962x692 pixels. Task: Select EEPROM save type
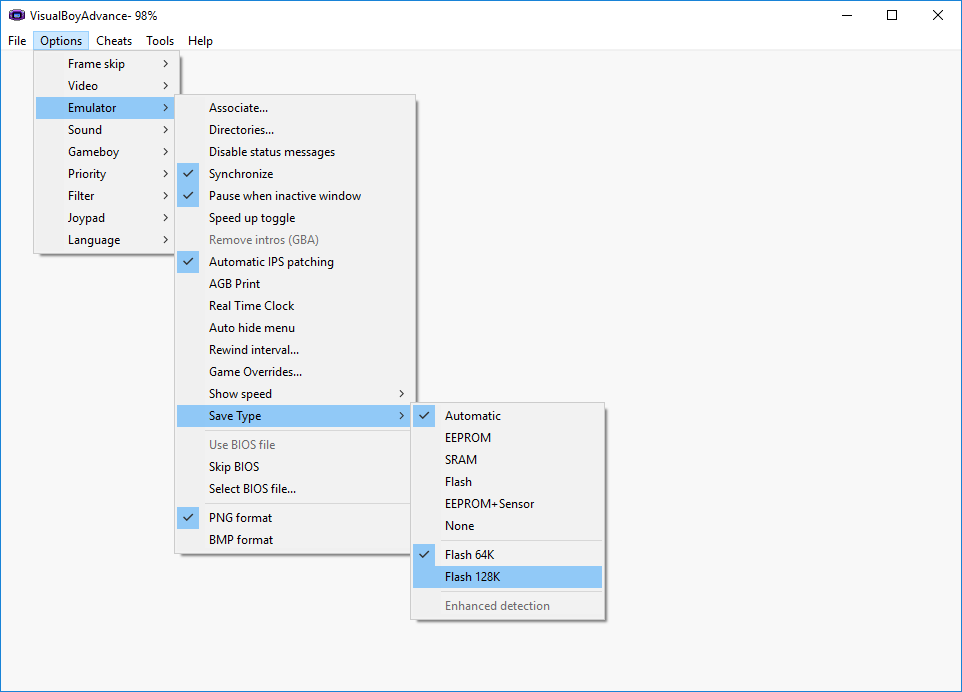(x=507, y=437)
